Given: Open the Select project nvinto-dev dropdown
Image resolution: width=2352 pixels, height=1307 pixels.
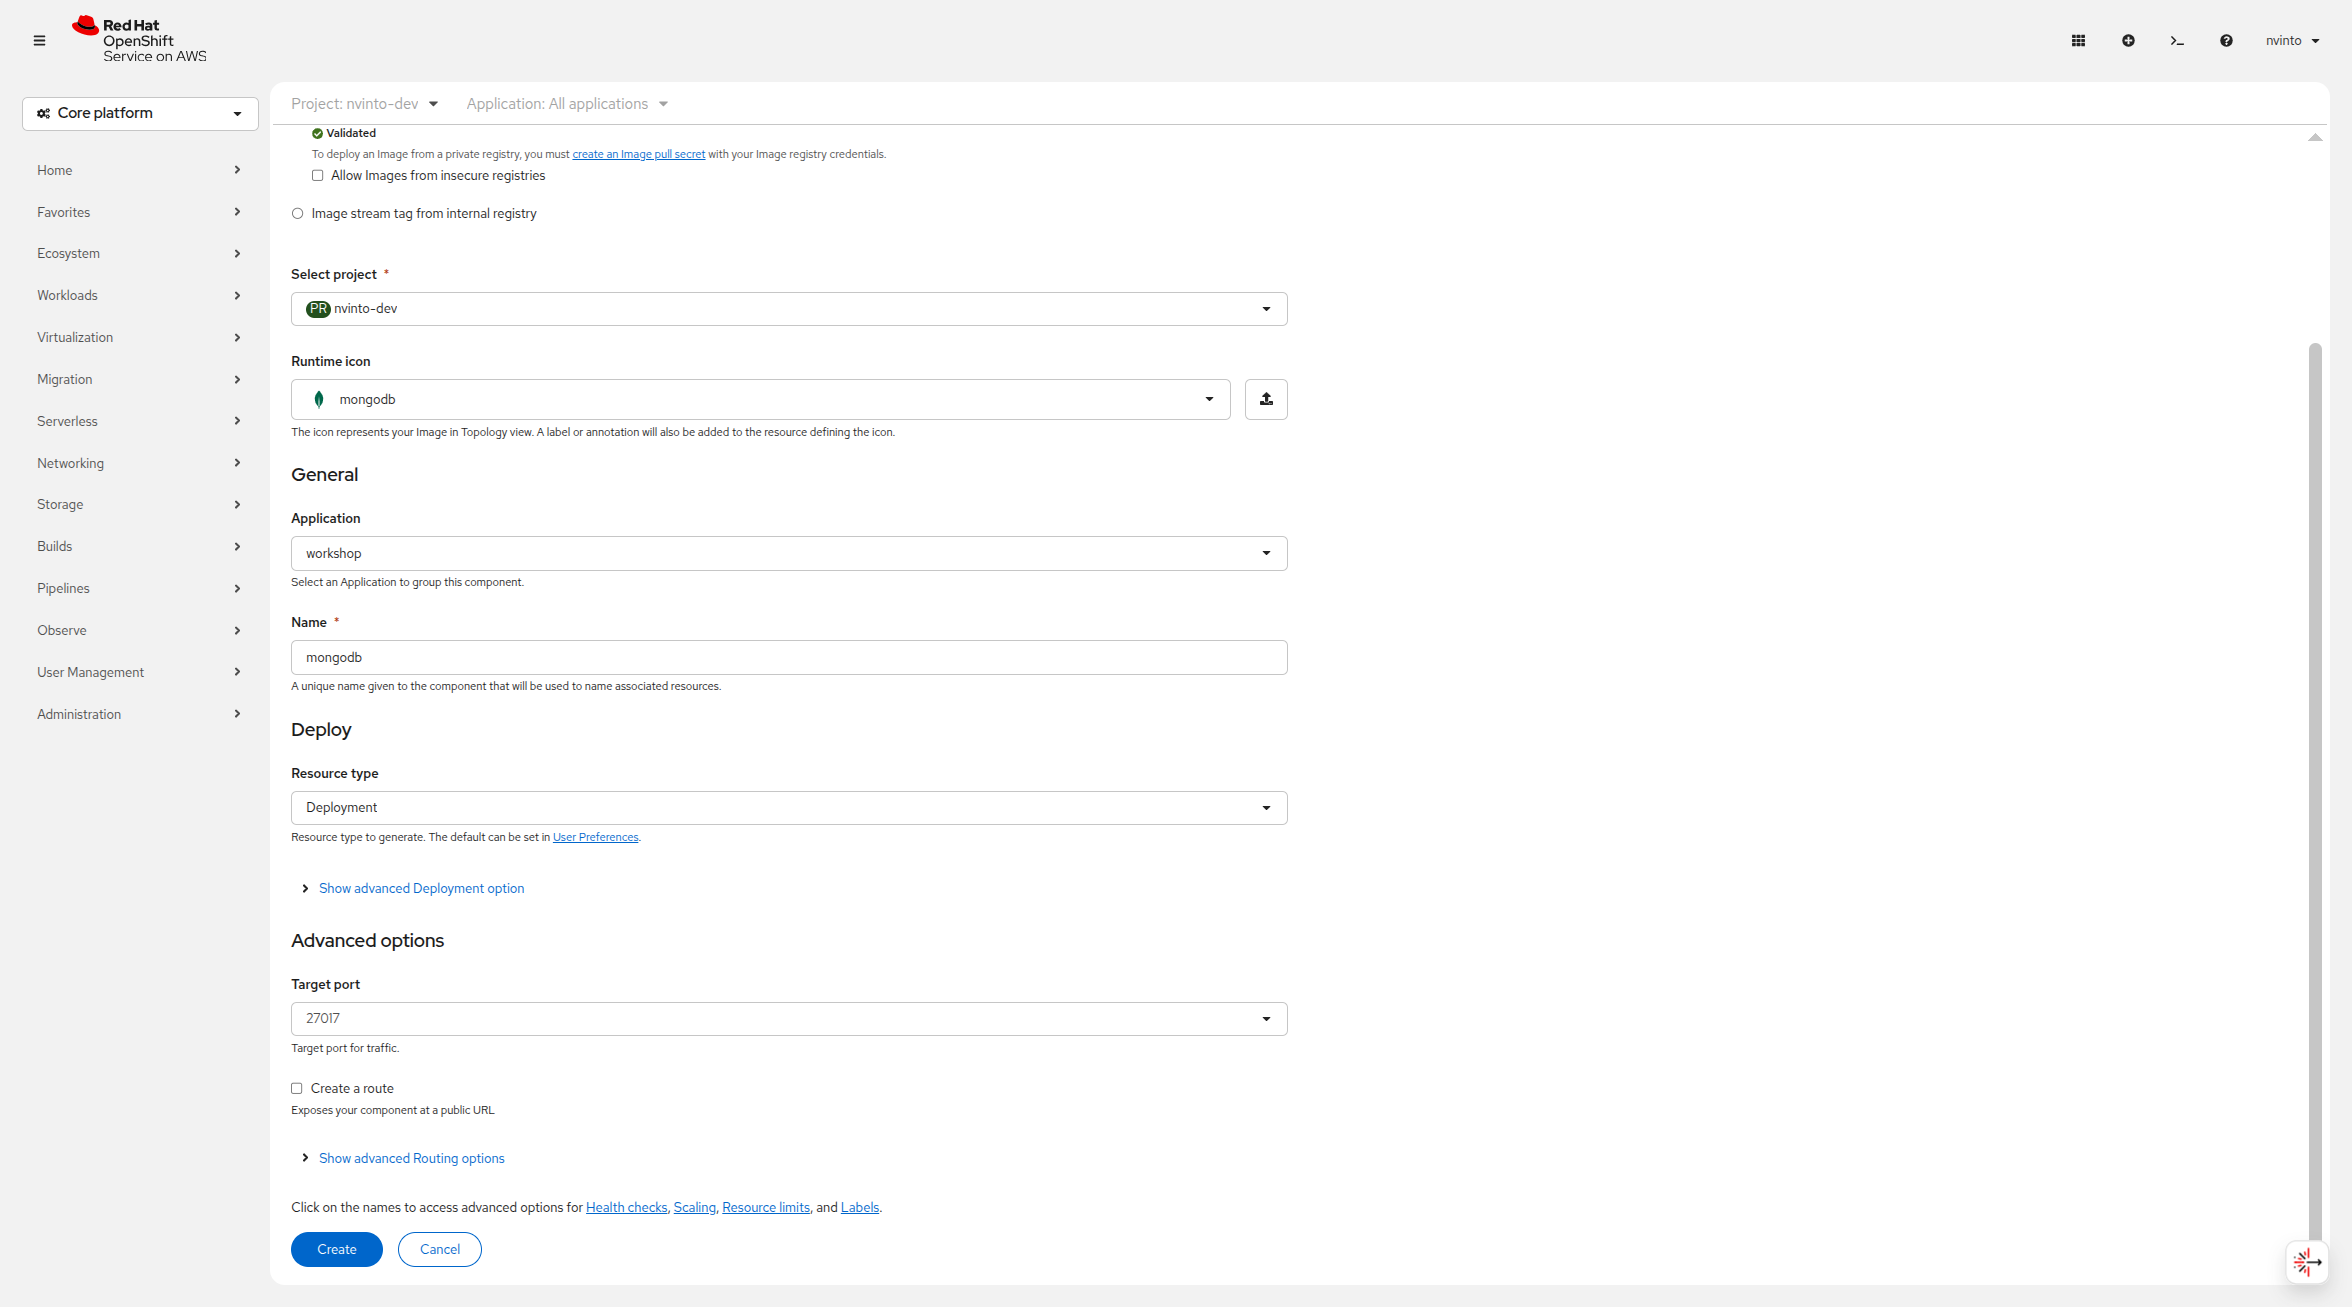Looking at the screenshot, I should tap(789, 309).
